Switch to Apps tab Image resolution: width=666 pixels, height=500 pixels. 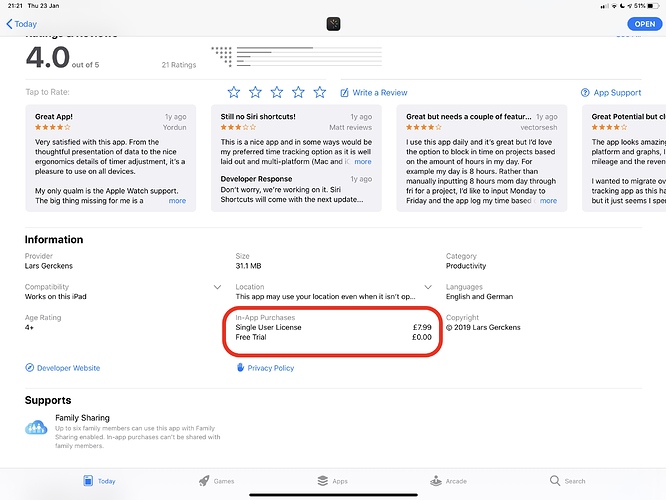333,481
